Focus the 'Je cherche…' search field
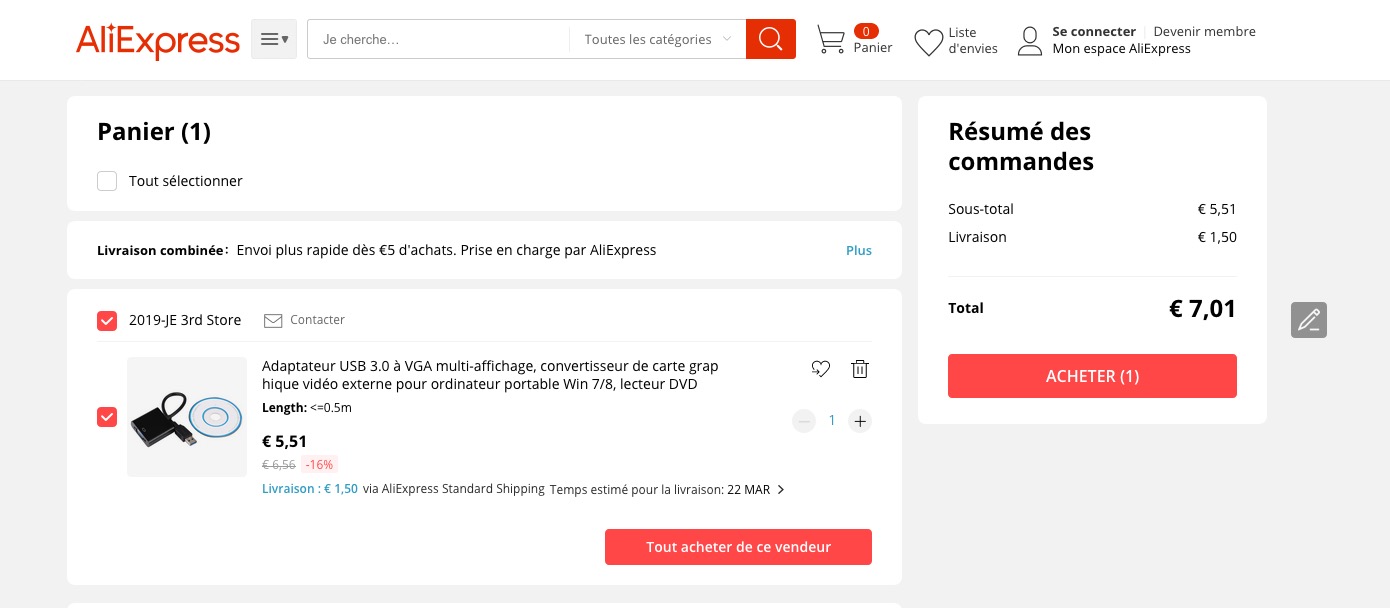The image size is (1390, 608). click(x=439, y=39)
